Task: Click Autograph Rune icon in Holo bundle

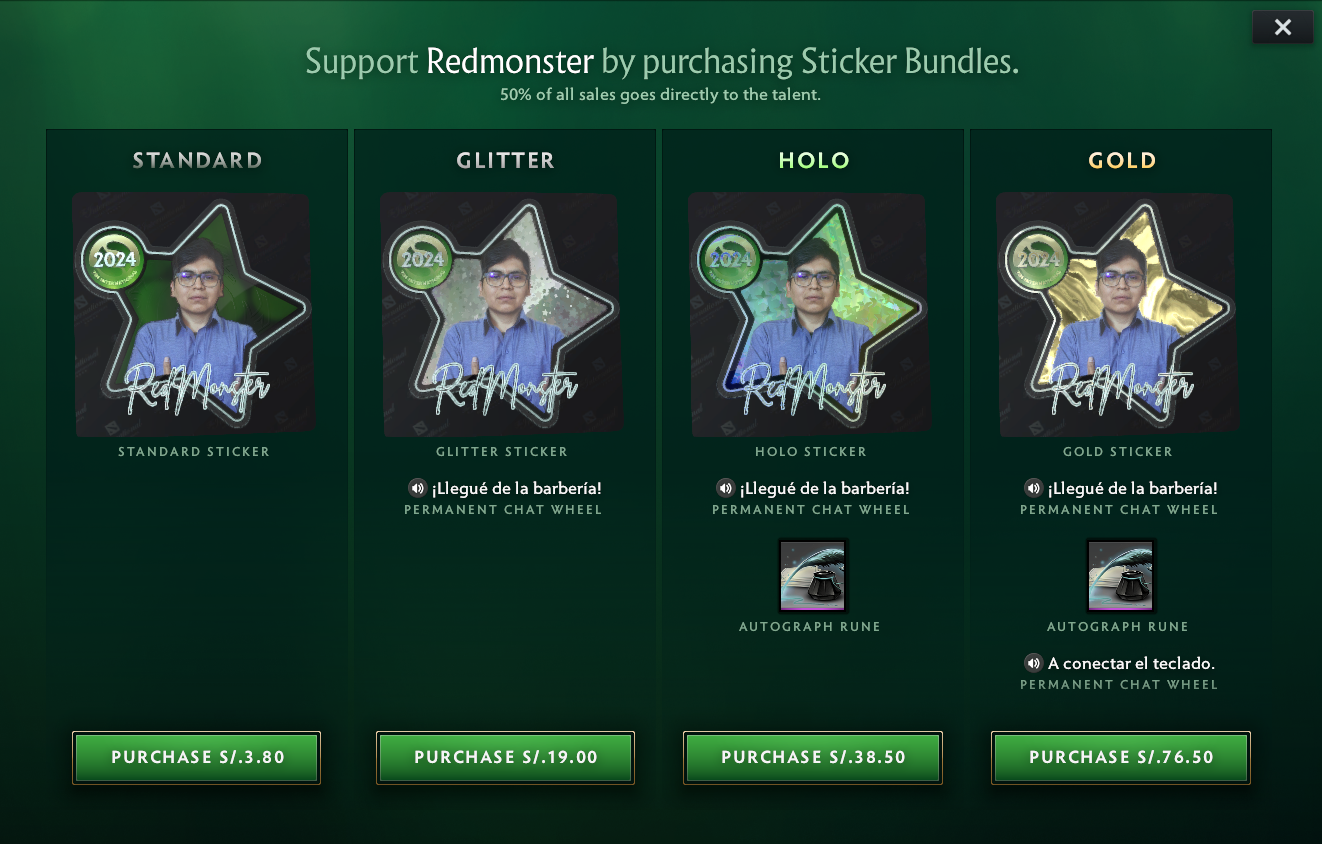Action: pyautogui.click(x=813, y=575)
